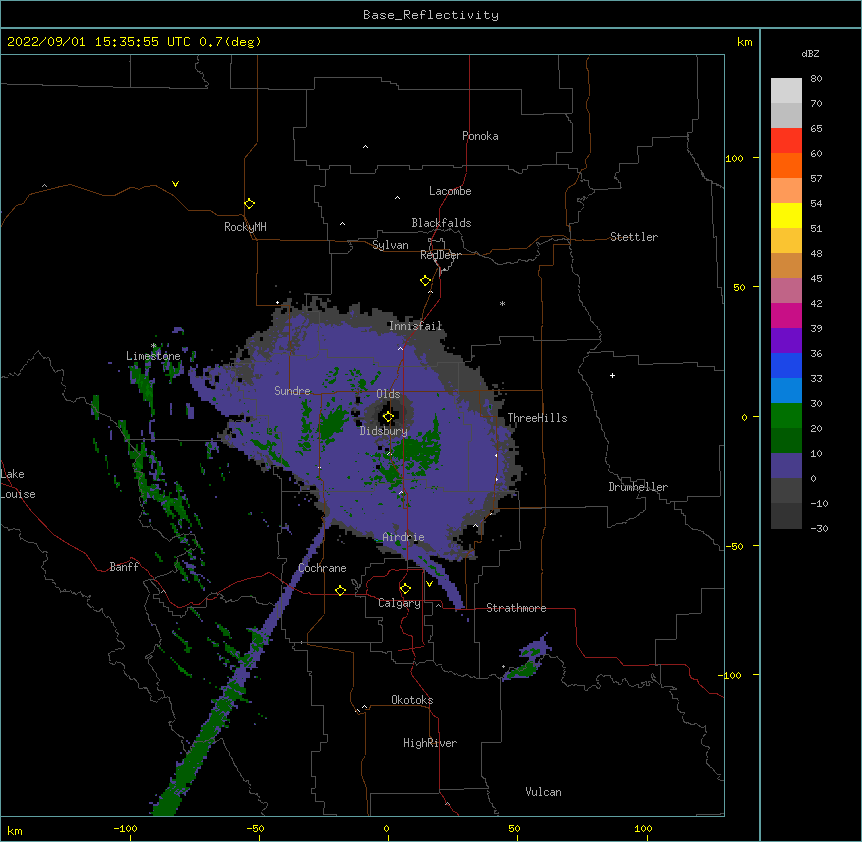Click the yellow diamond marker above RockyMH

(x=249, y=203)
